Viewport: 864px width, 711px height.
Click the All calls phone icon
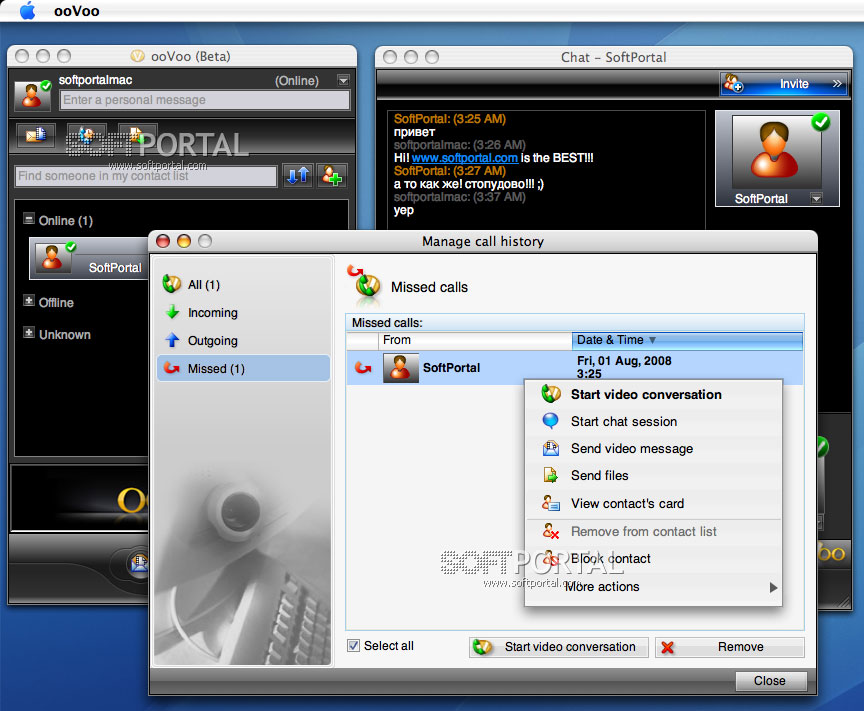point(172,284)
